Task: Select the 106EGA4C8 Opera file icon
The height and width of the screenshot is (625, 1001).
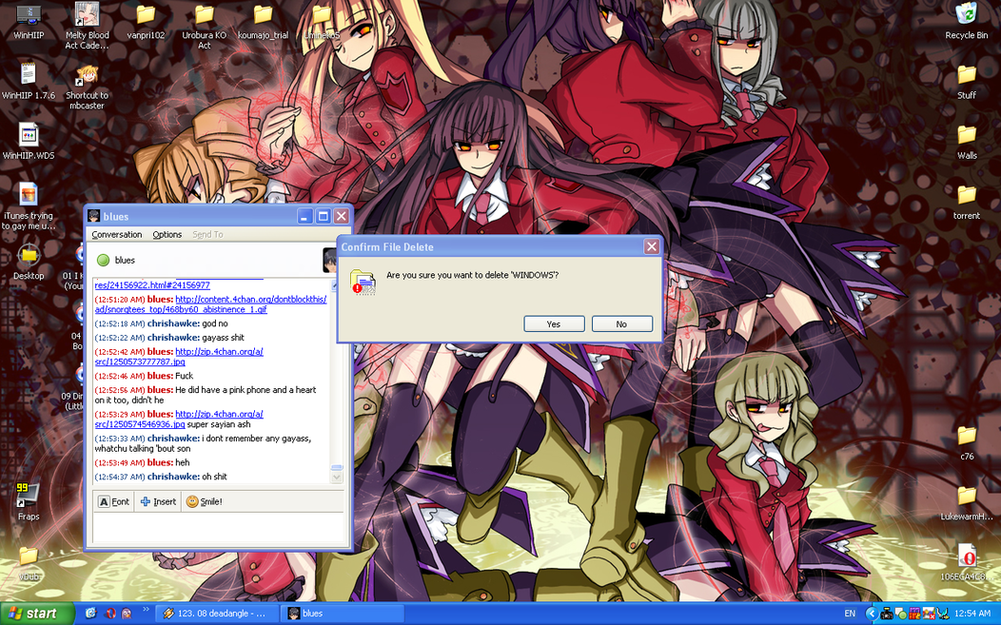Action: point(967,562)
